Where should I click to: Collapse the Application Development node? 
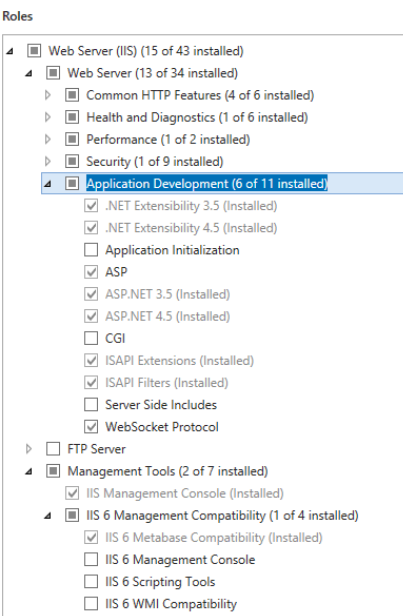[48, 184]
